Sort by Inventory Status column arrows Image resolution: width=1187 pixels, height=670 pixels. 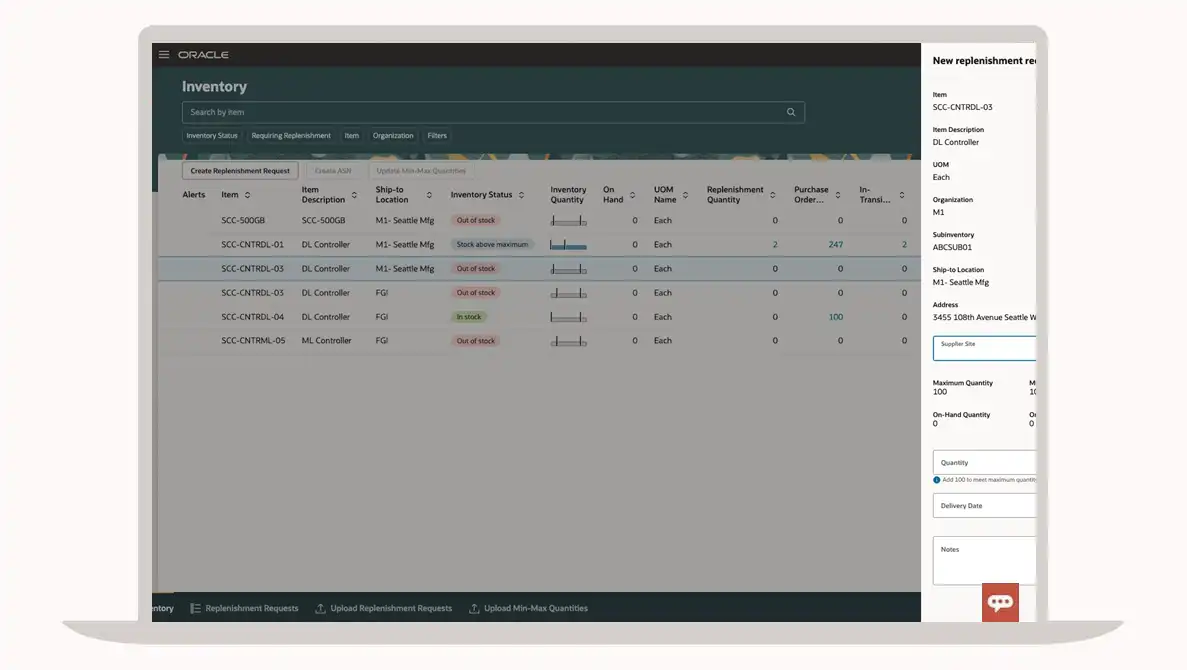coord(521,195)
